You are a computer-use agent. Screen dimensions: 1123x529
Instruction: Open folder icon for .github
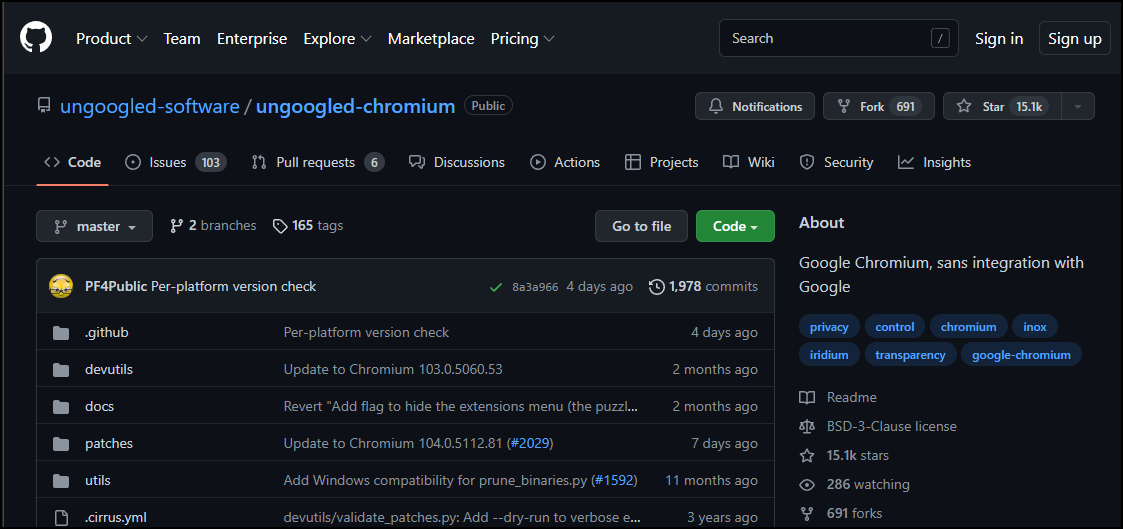tap(61, 333)
